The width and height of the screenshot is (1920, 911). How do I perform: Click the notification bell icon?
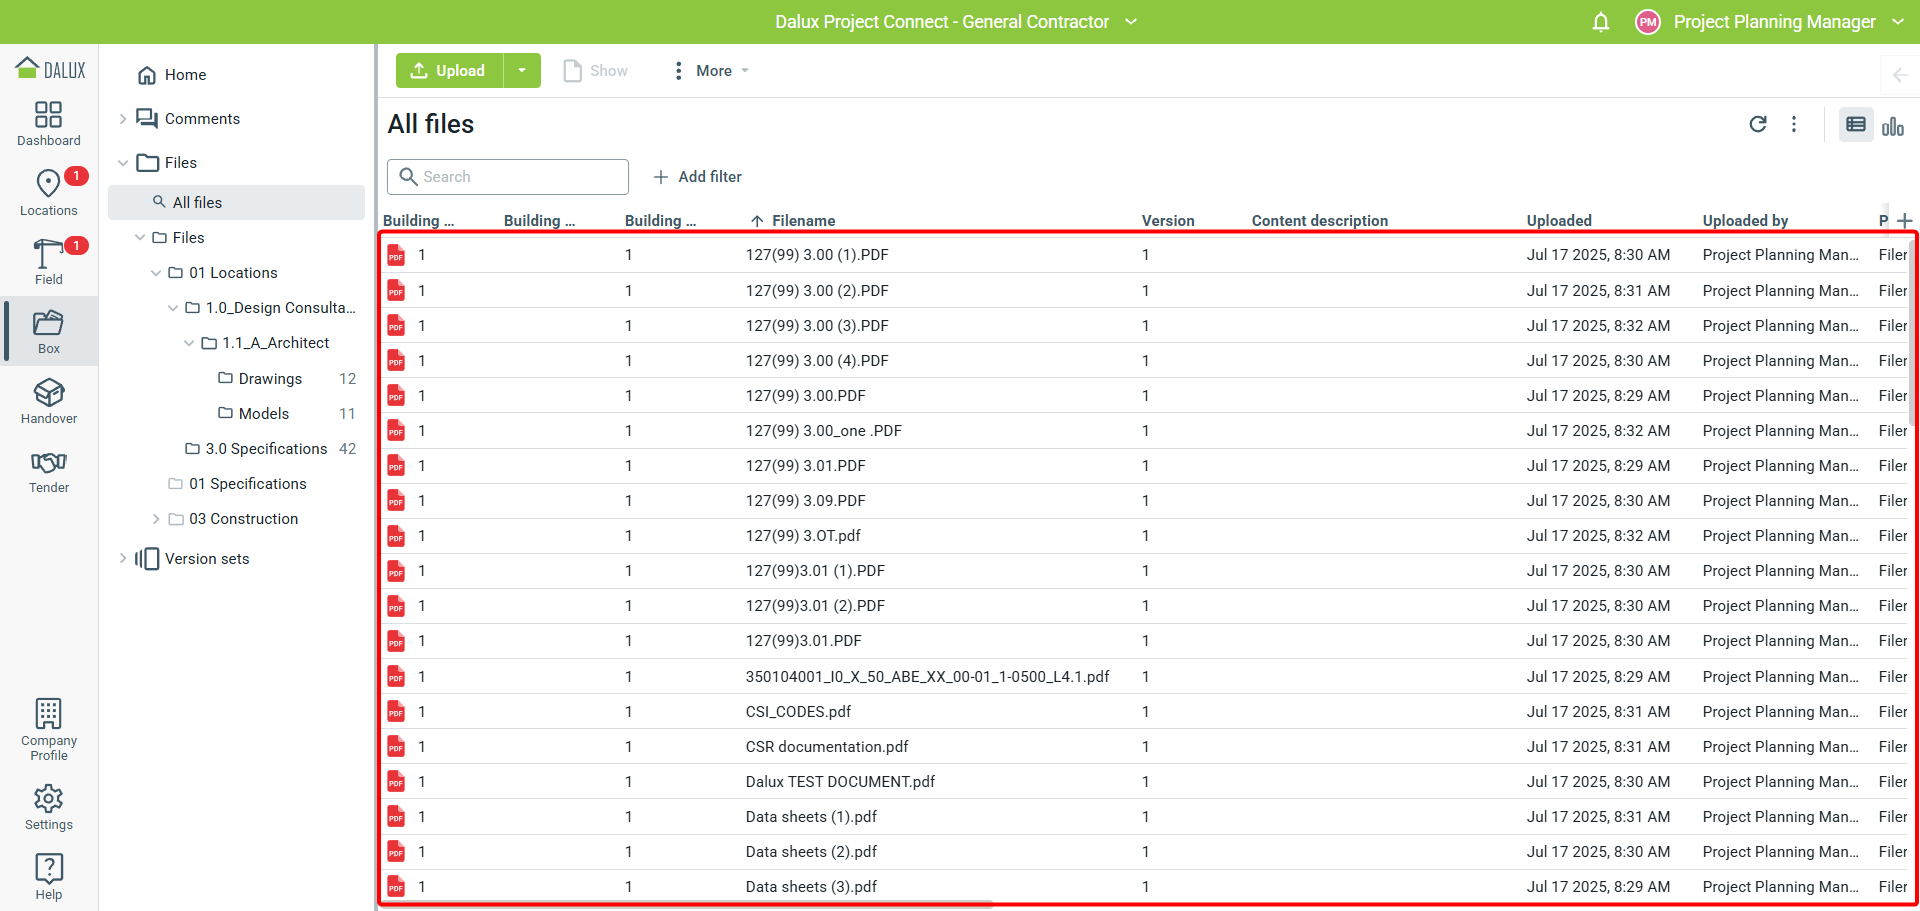pos(1600,22)
